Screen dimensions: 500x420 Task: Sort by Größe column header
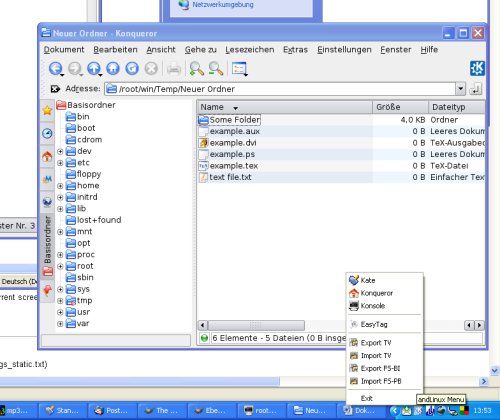400,107
